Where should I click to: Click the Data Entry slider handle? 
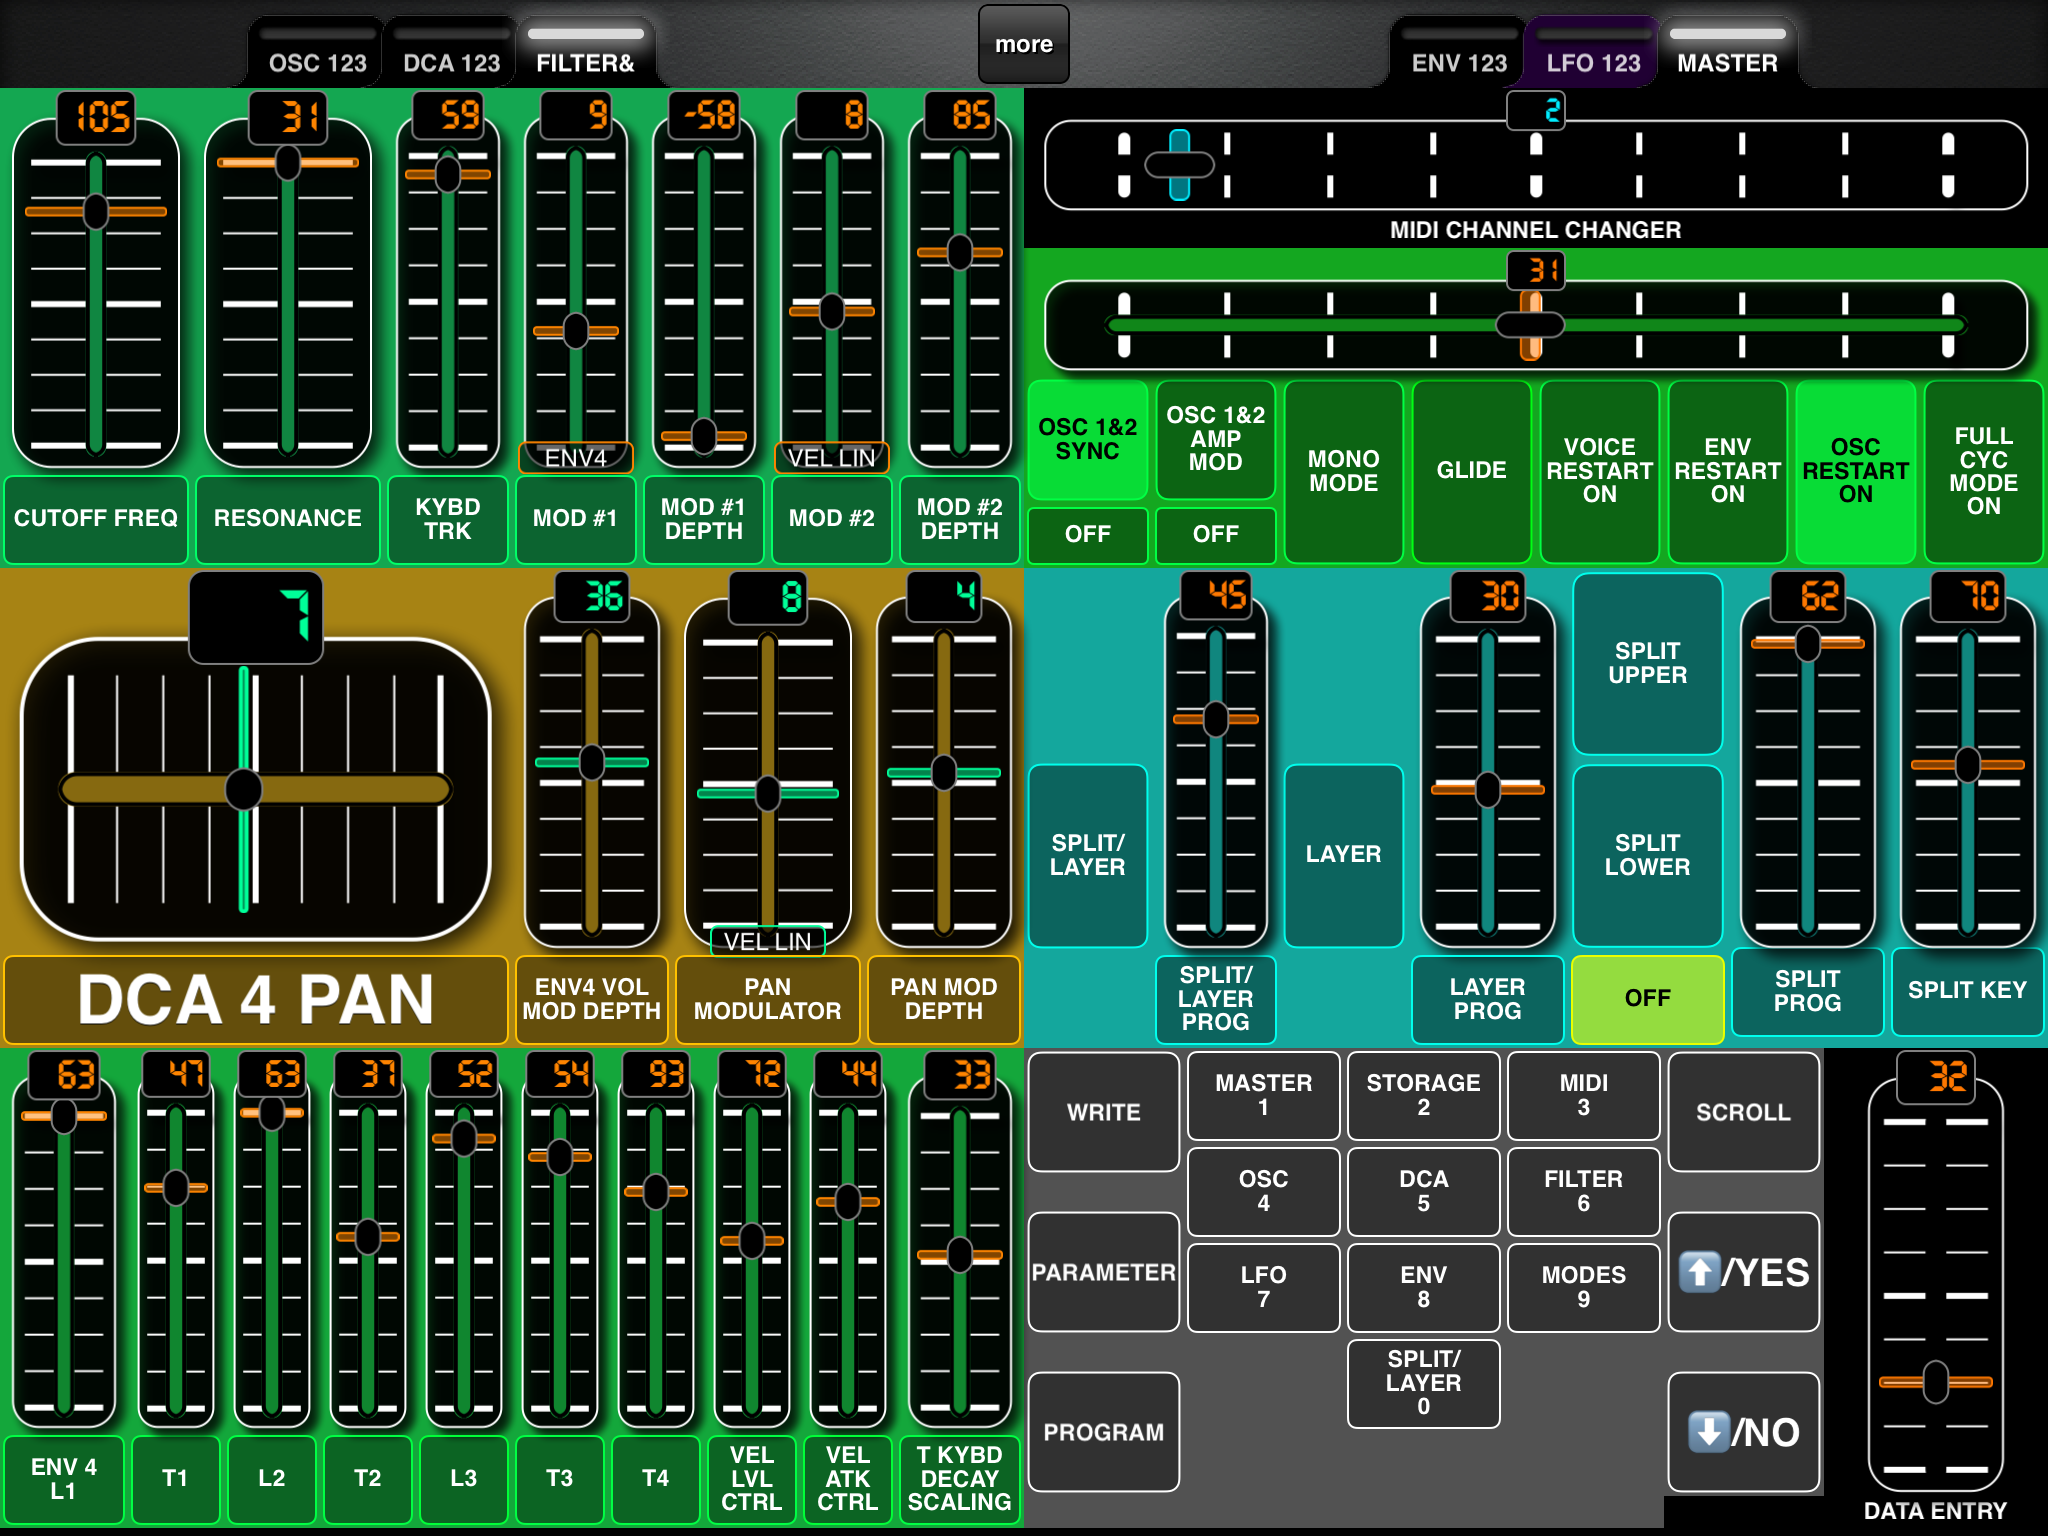[x=1936, y=1382]
